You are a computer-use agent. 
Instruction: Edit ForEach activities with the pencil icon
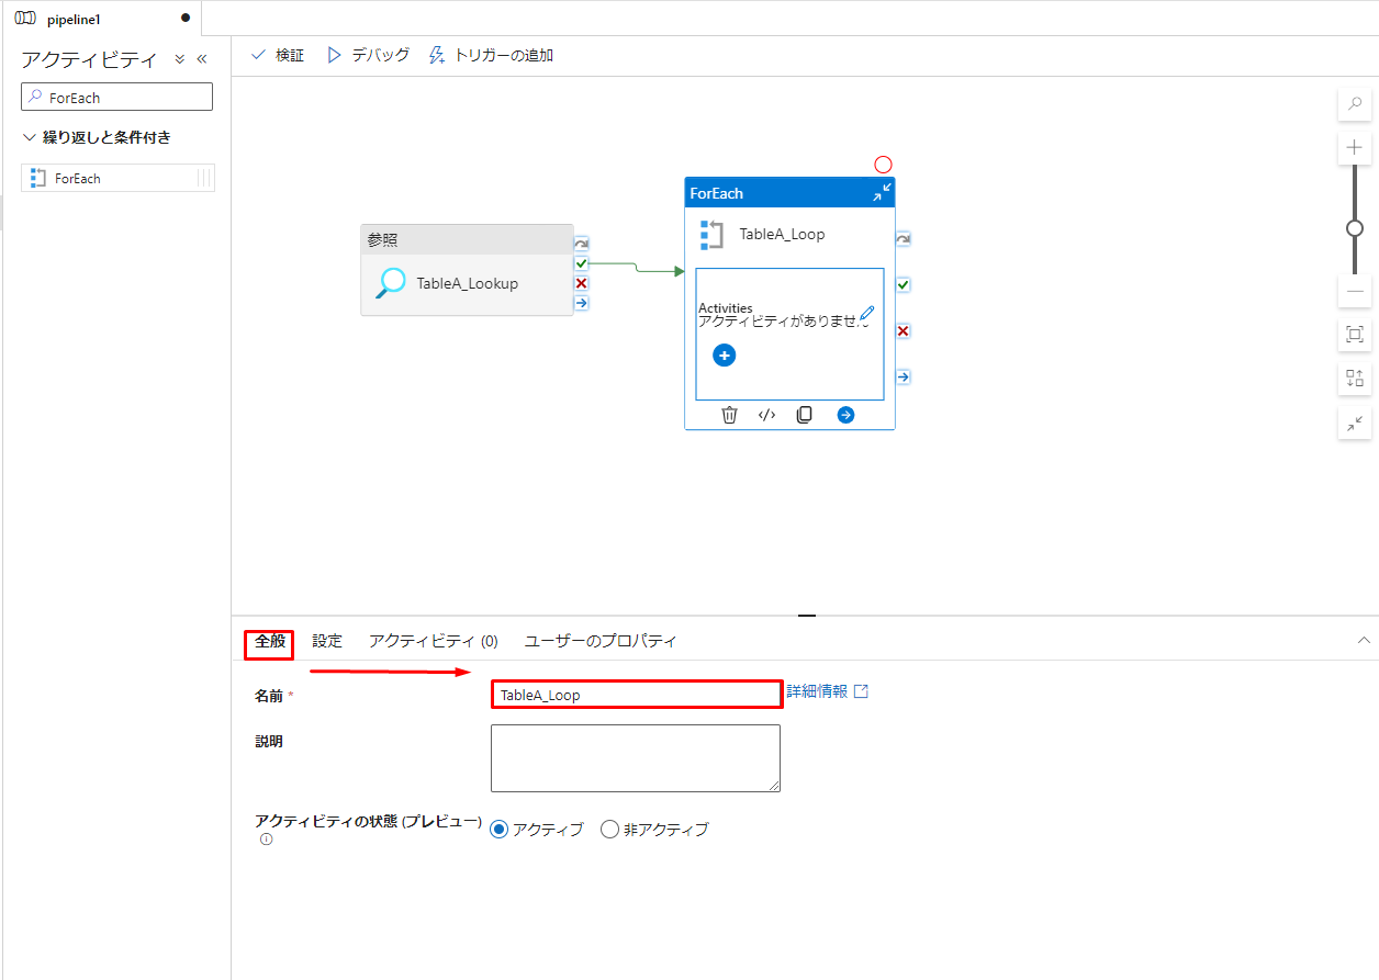click(867, 313)
